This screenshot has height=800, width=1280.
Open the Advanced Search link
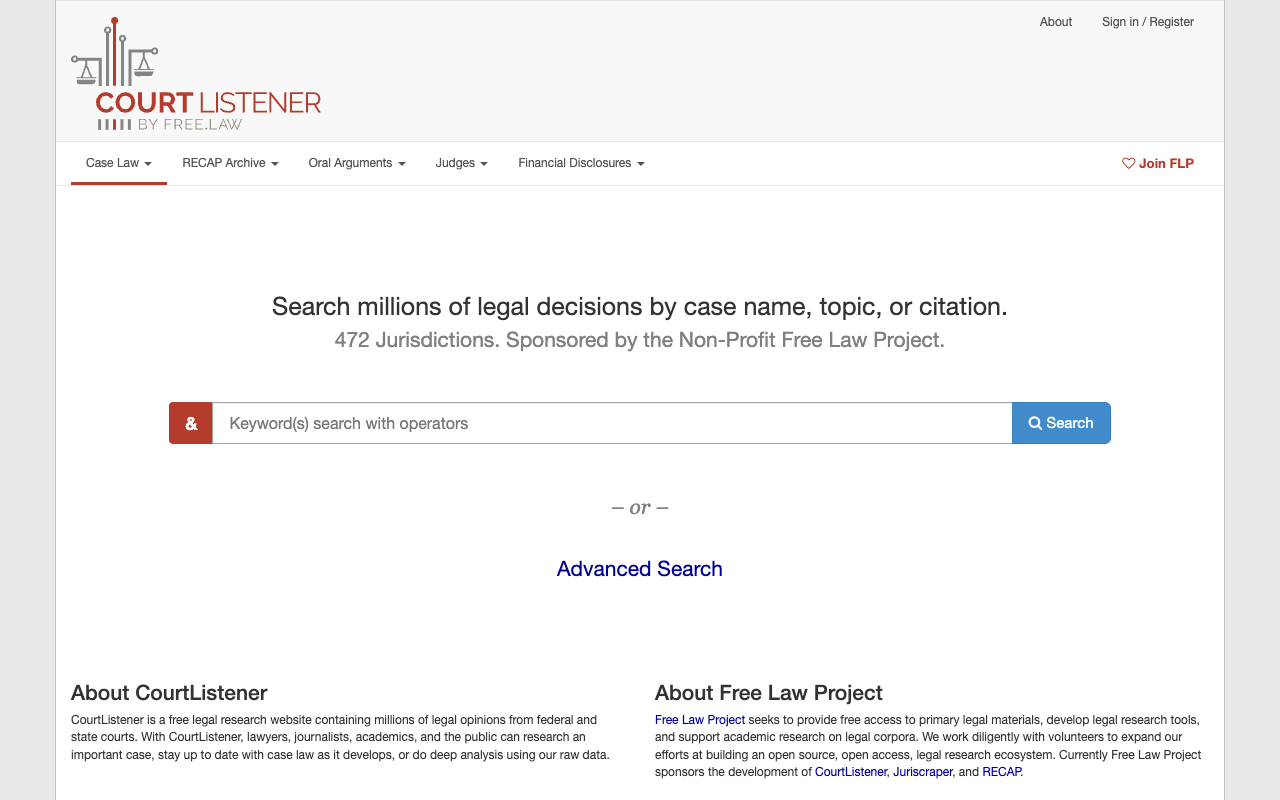[640, 569]
